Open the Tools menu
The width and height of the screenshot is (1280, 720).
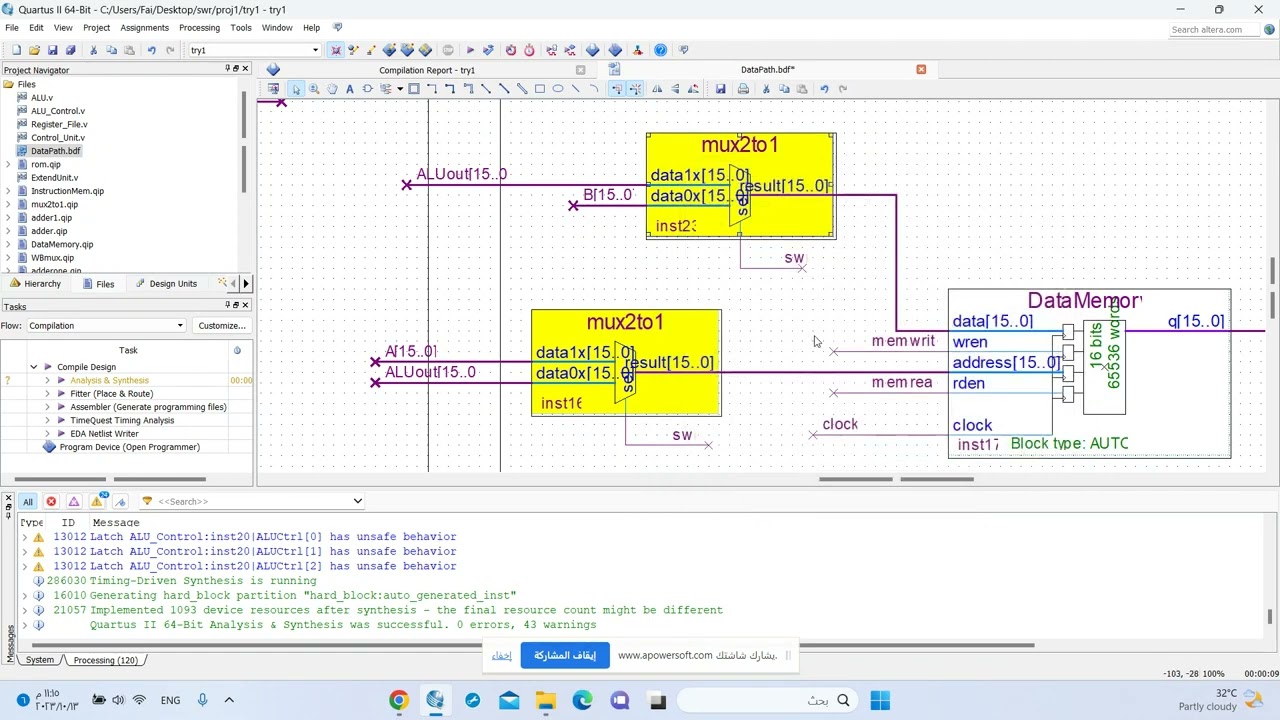click(241, 28)
